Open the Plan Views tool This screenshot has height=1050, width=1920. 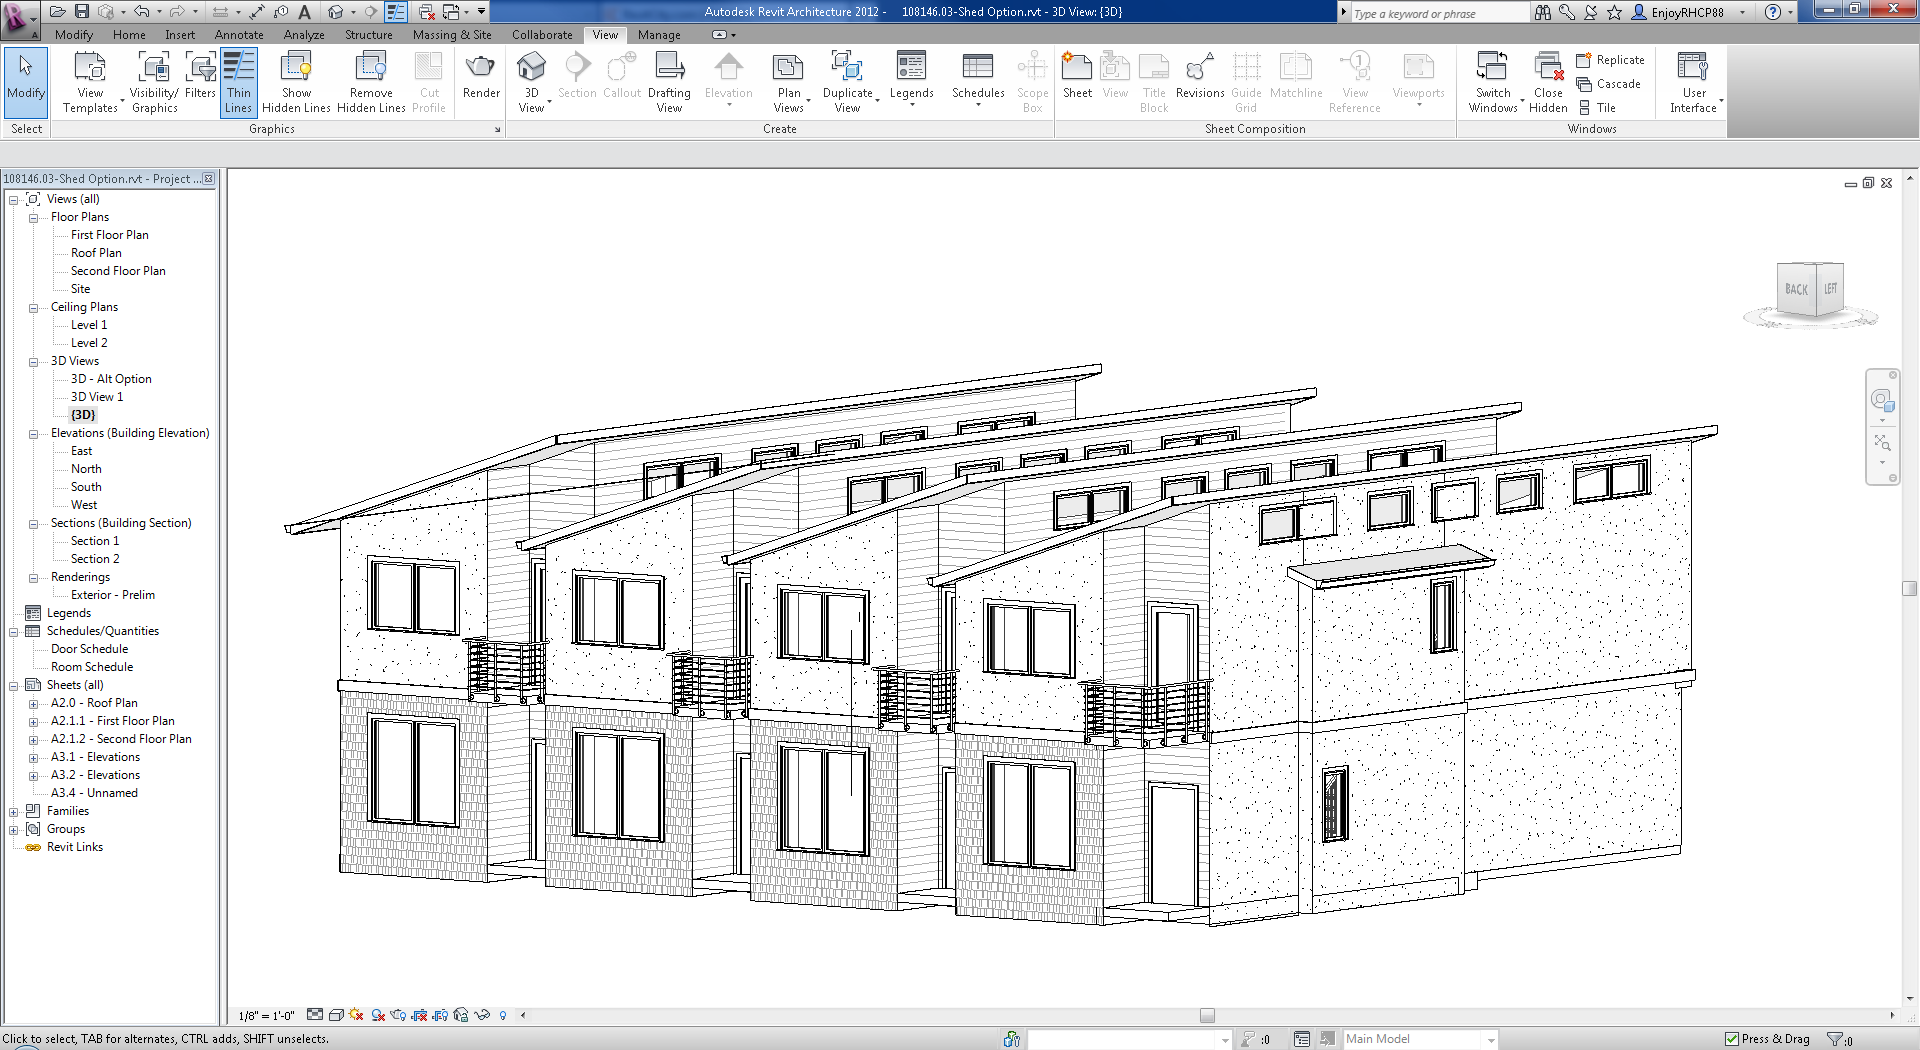[x=789, y=83]
